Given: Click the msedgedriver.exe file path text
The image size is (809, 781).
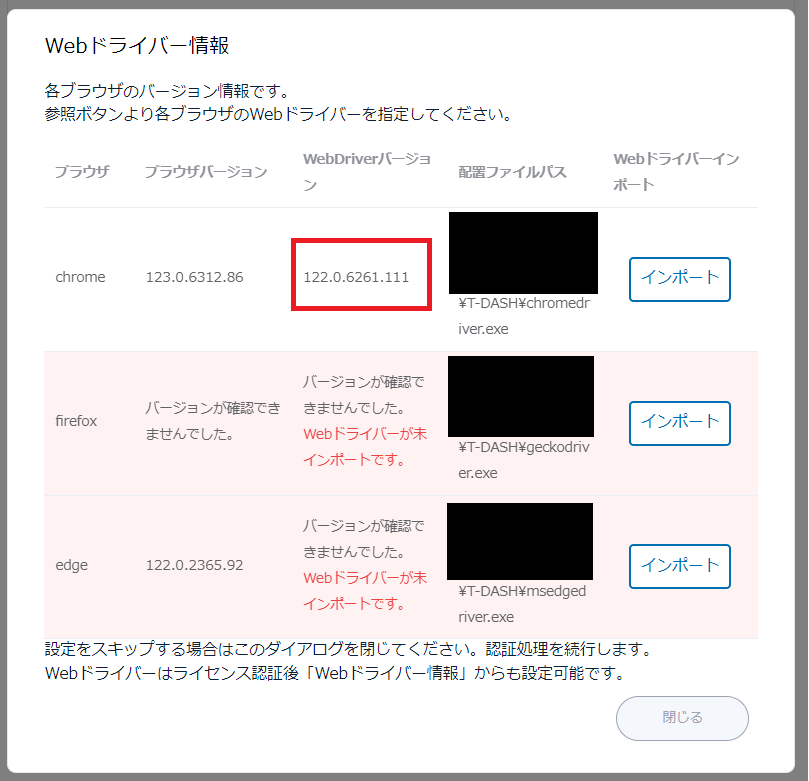Looking at the screenshot, I should coord(522,604).
